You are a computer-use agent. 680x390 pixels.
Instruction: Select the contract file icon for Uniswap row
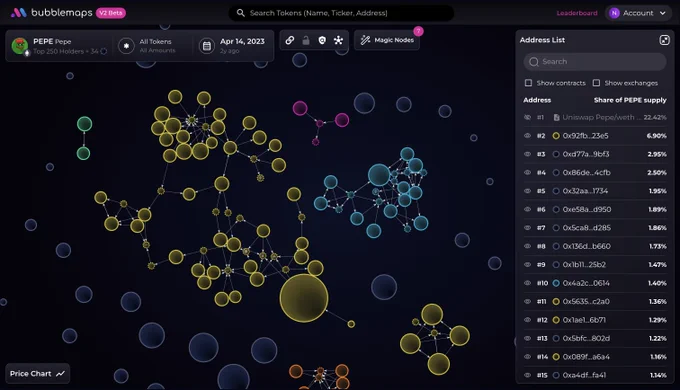(556, 117)
